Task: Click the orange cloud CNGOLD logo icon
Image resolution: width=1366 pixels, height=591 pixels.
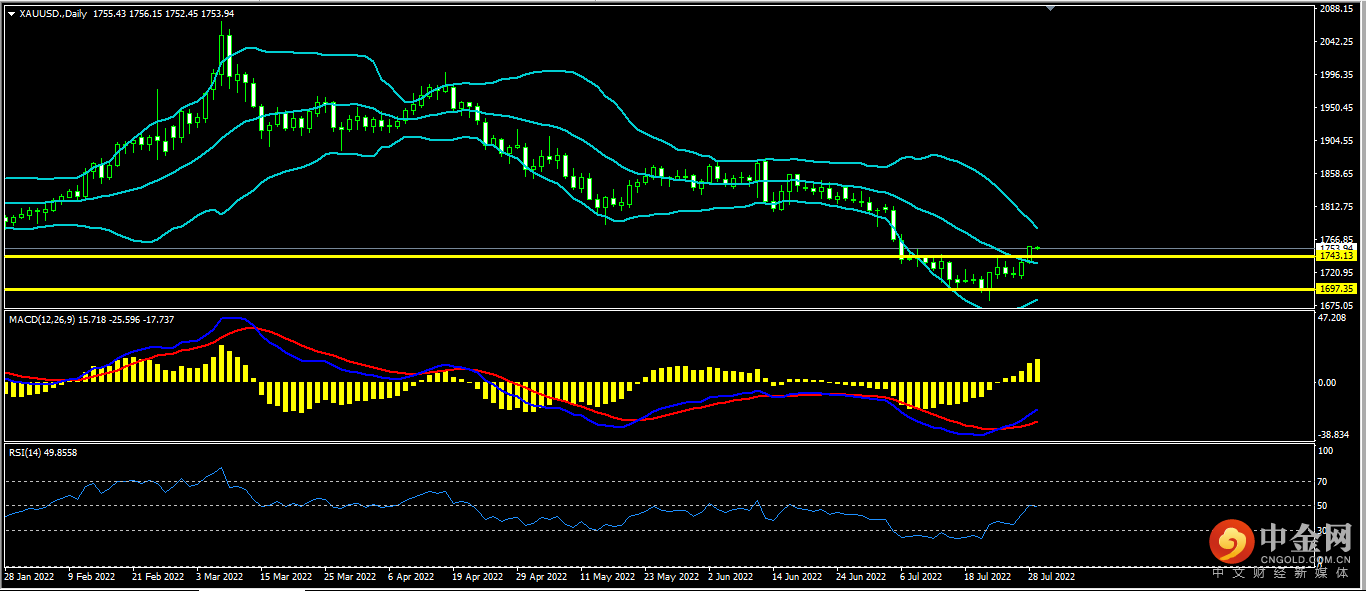Action: click(x=1231, y=543)
